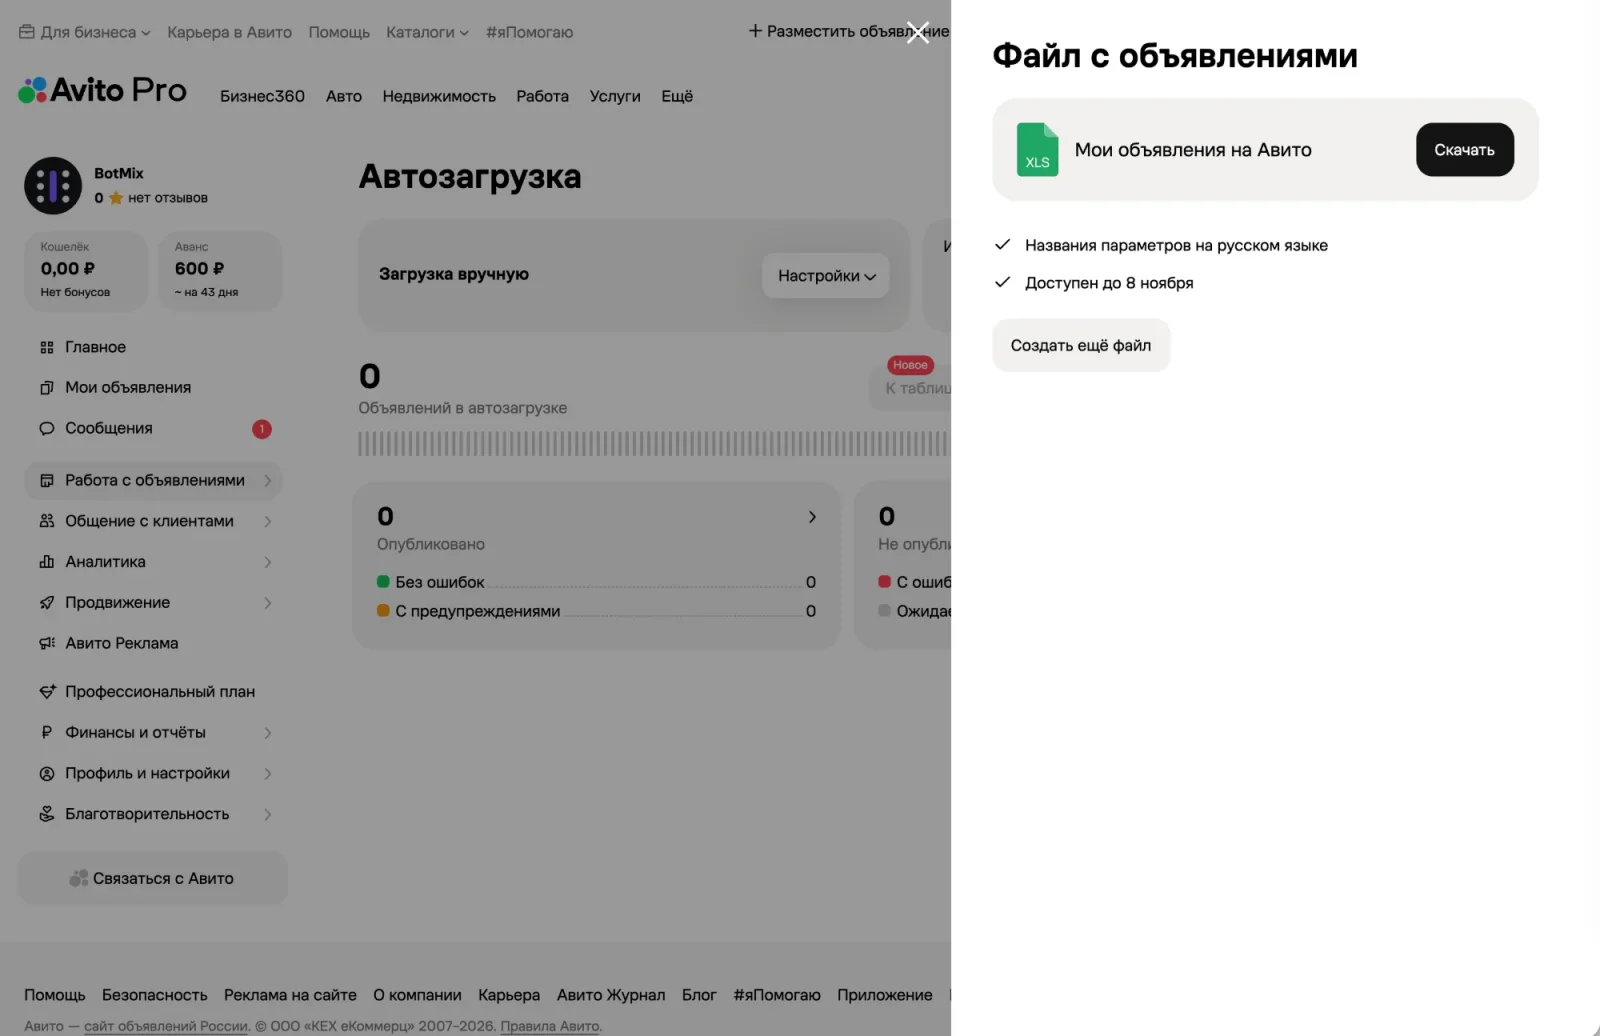Select the Работа с объявлениями icon
1600x1036 pixels.
[x=47, y=481]
